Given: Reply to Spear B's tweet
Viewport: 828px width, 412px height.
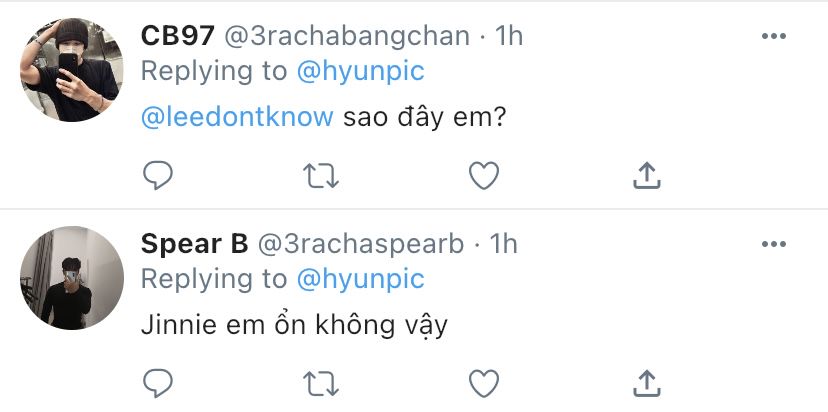Looking at the screenshot, I should click(158, 381).
